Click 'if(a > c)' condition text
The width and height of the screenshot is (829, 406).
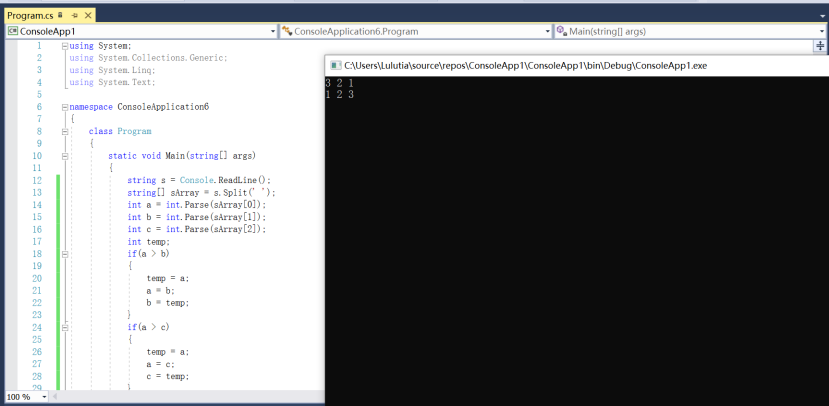[x=148, y=327]
